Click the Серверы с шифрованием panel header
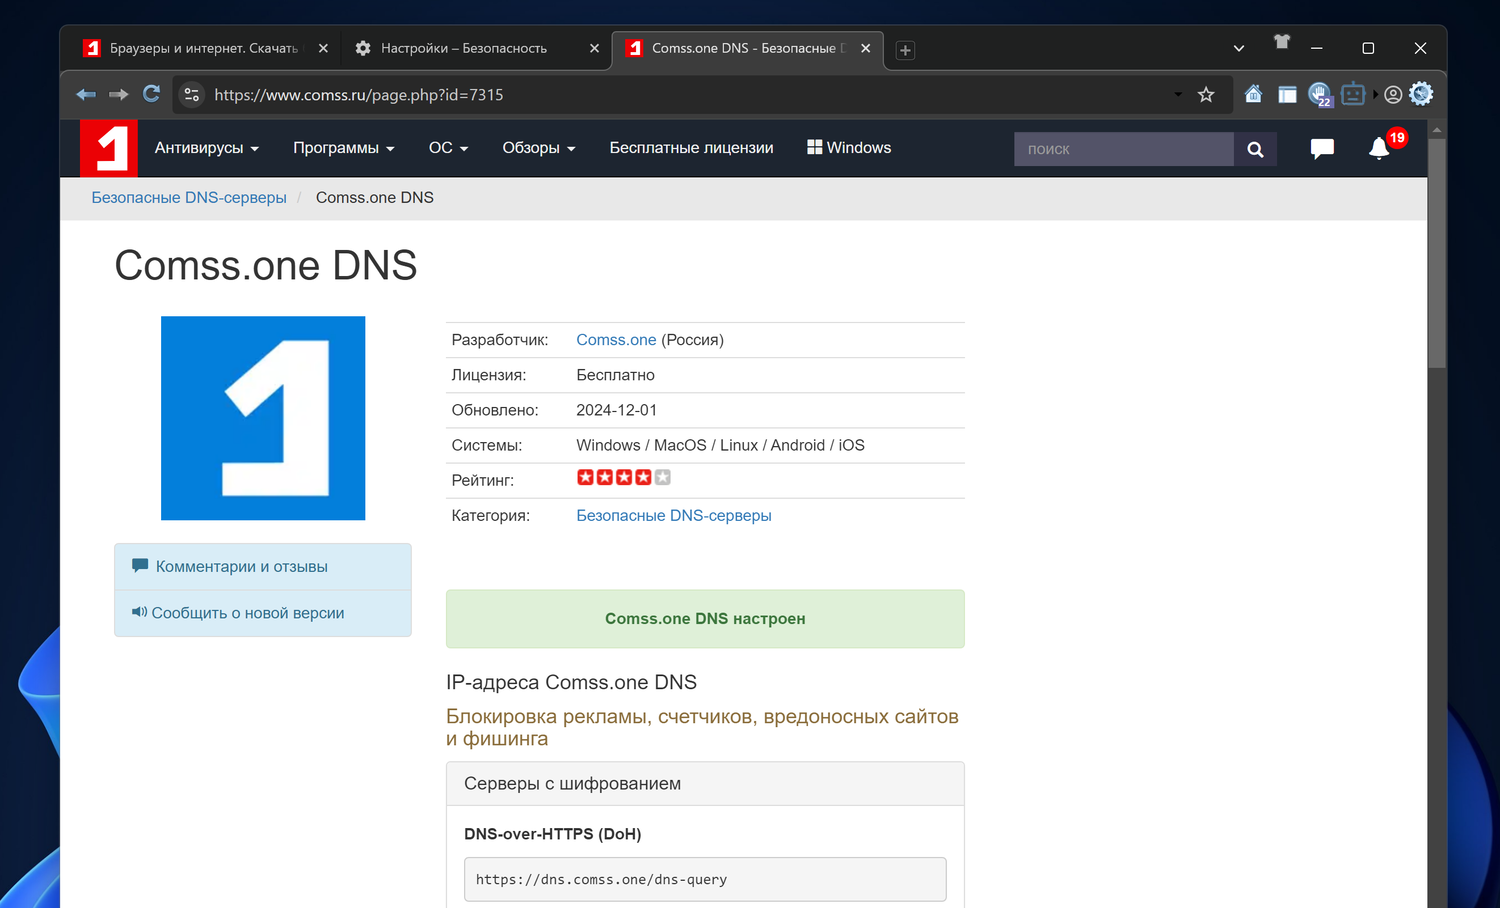The width and height of the screenshot is (1500, 908). [705, 784]
